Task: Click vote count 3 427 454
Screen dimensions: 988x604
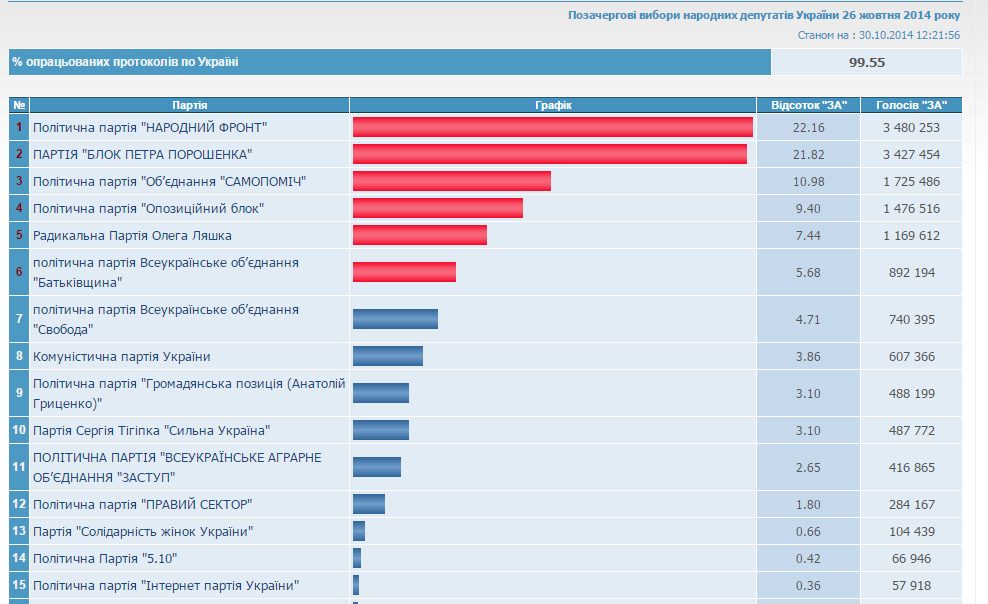Action: 911,155
